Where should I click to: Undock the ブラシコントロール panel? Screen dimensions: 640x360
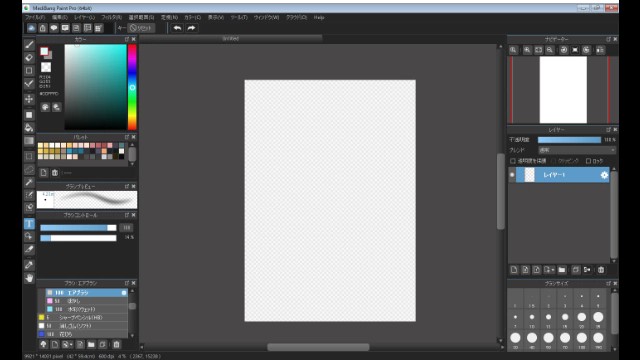click(127, 215)
